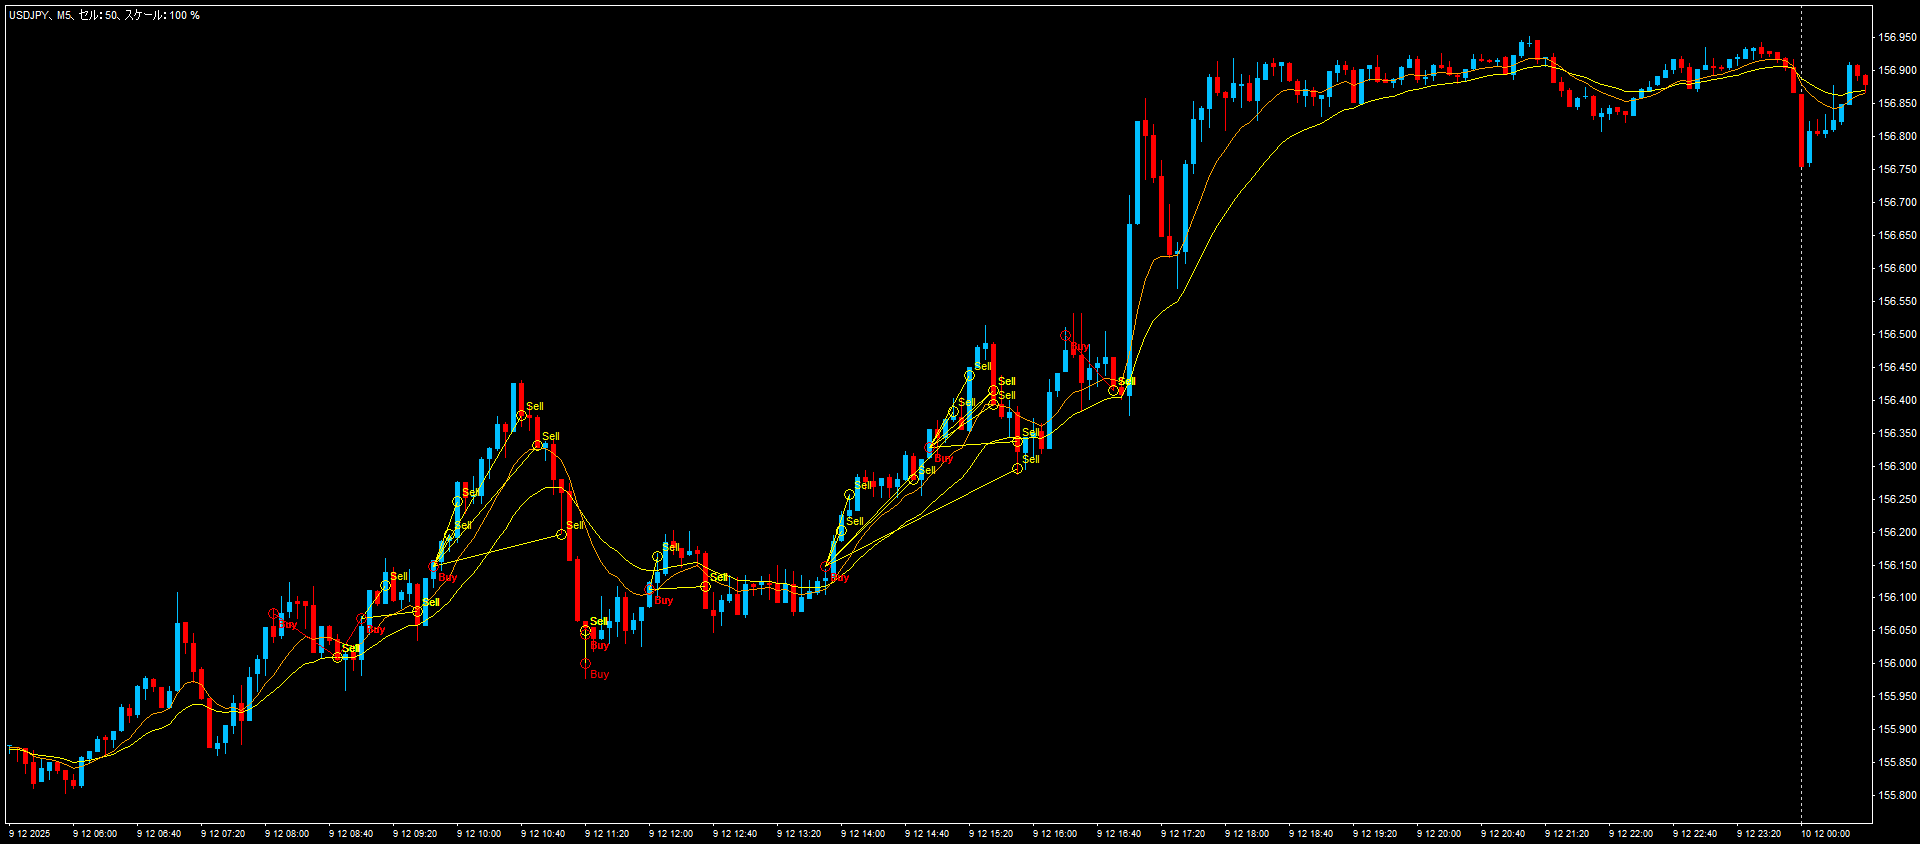Click the topmost Sell marker at the 10:40 peak
Image resolution: width=1920 pixels, height=844 pixels.
click(x=521, y=415)
